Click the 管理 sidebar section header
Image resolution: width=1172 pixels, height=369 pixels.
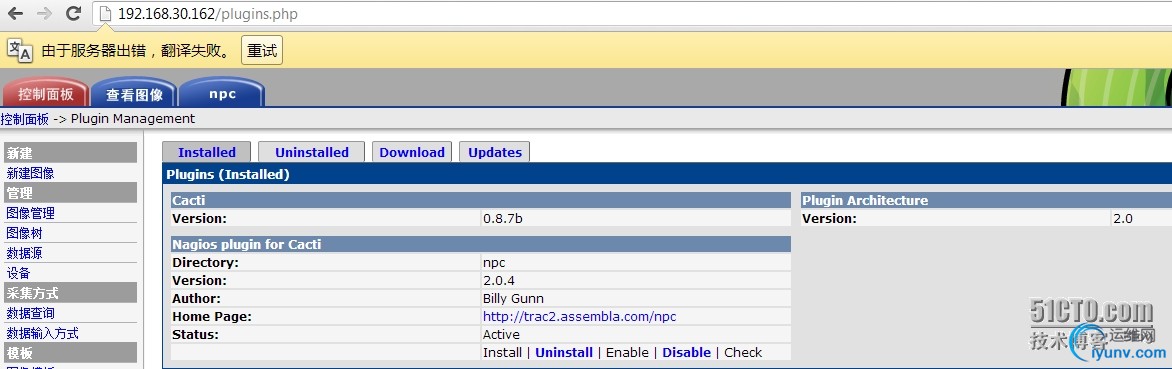pos(70,193)
